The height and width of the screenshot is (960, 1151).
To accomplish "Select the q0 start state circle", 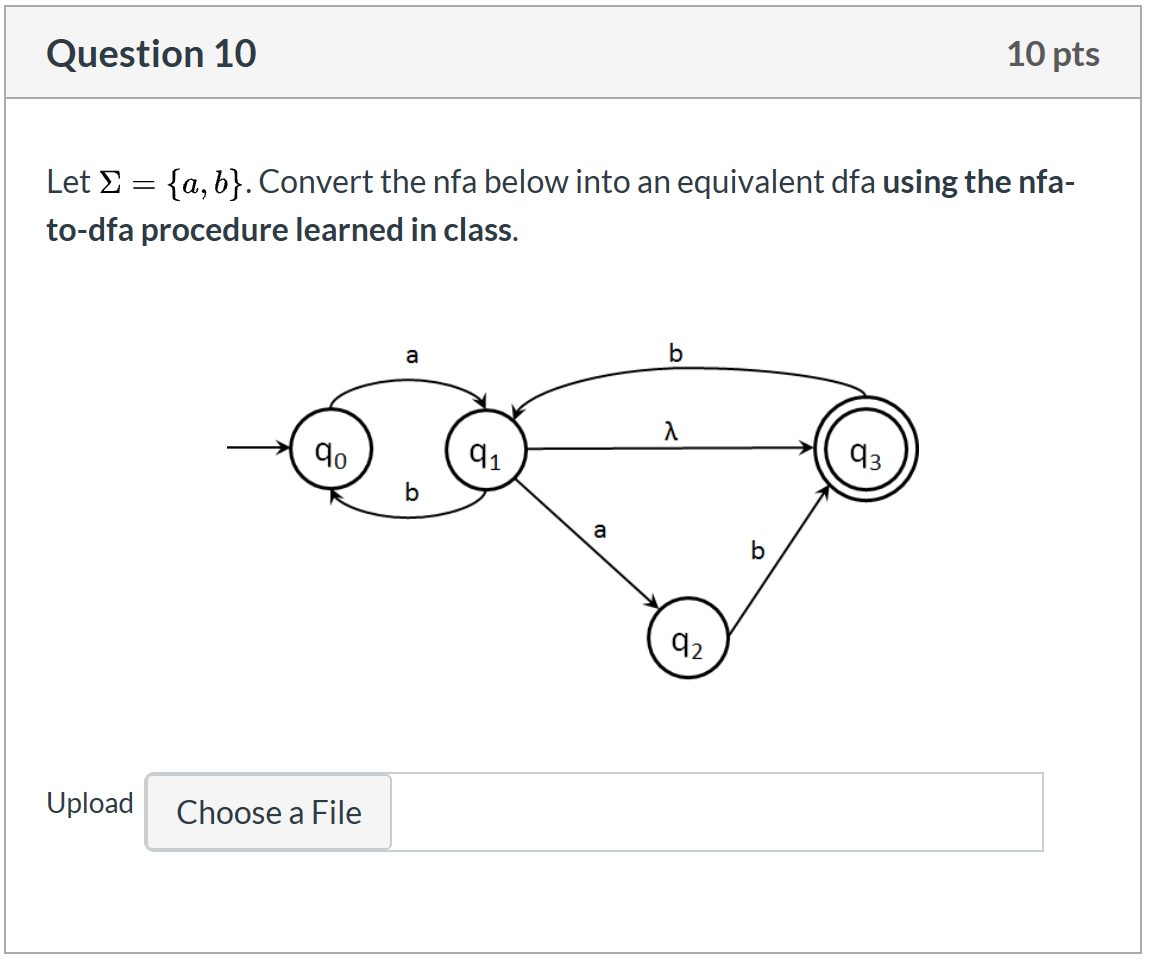I will (330, 450).
